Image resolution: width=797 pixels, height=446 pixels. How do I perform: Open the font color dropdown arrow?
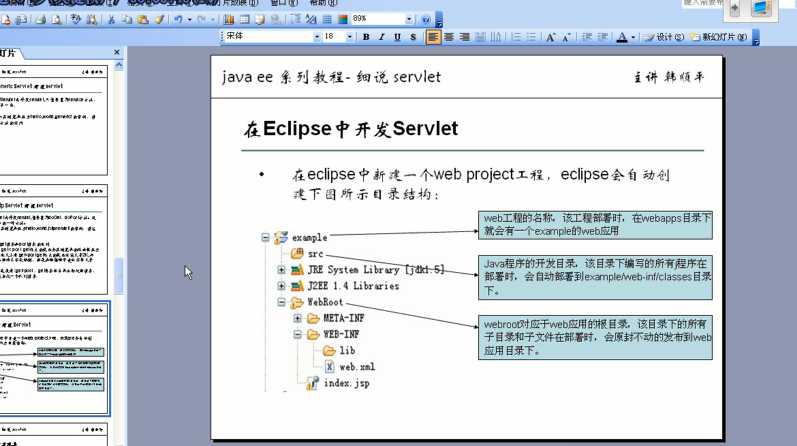[x=633, y=37]
